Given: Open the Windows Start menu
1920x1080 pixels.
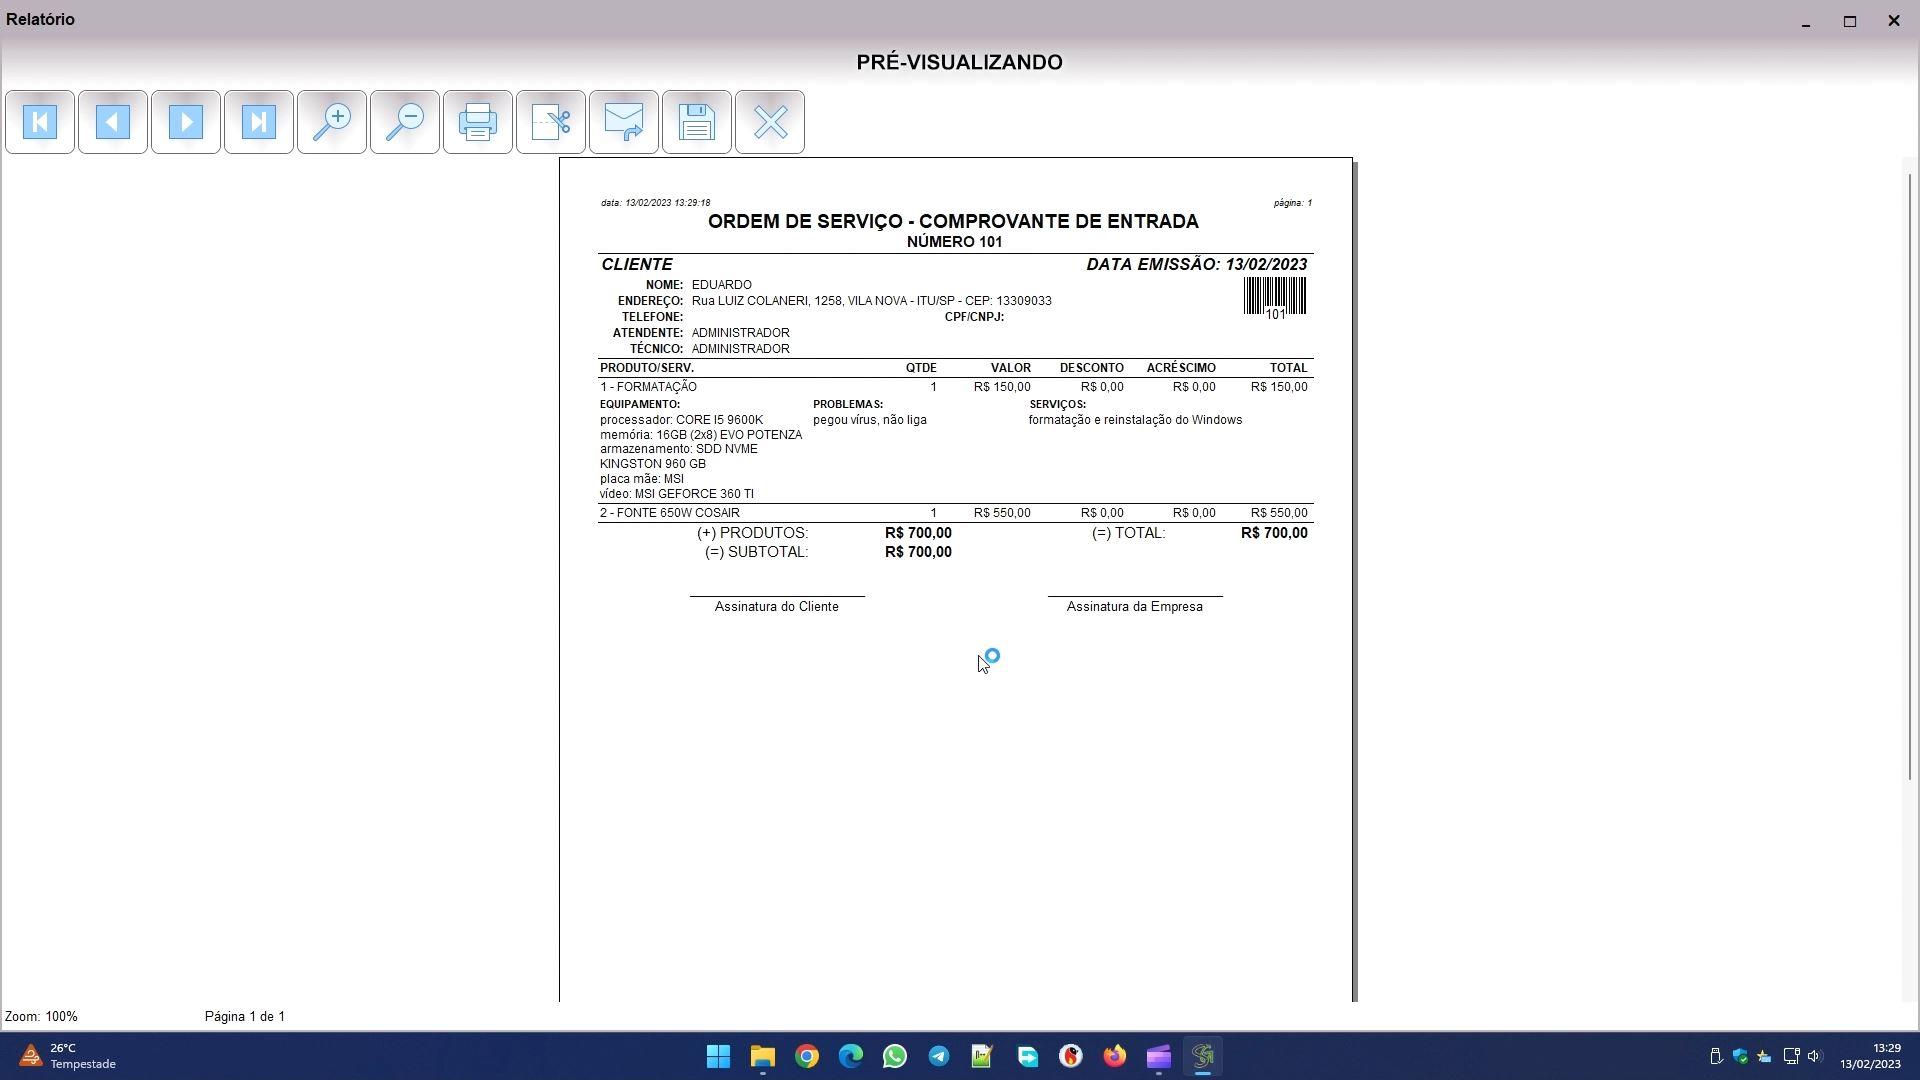Looking at the screenshot, I should (x=718, y=1056).
